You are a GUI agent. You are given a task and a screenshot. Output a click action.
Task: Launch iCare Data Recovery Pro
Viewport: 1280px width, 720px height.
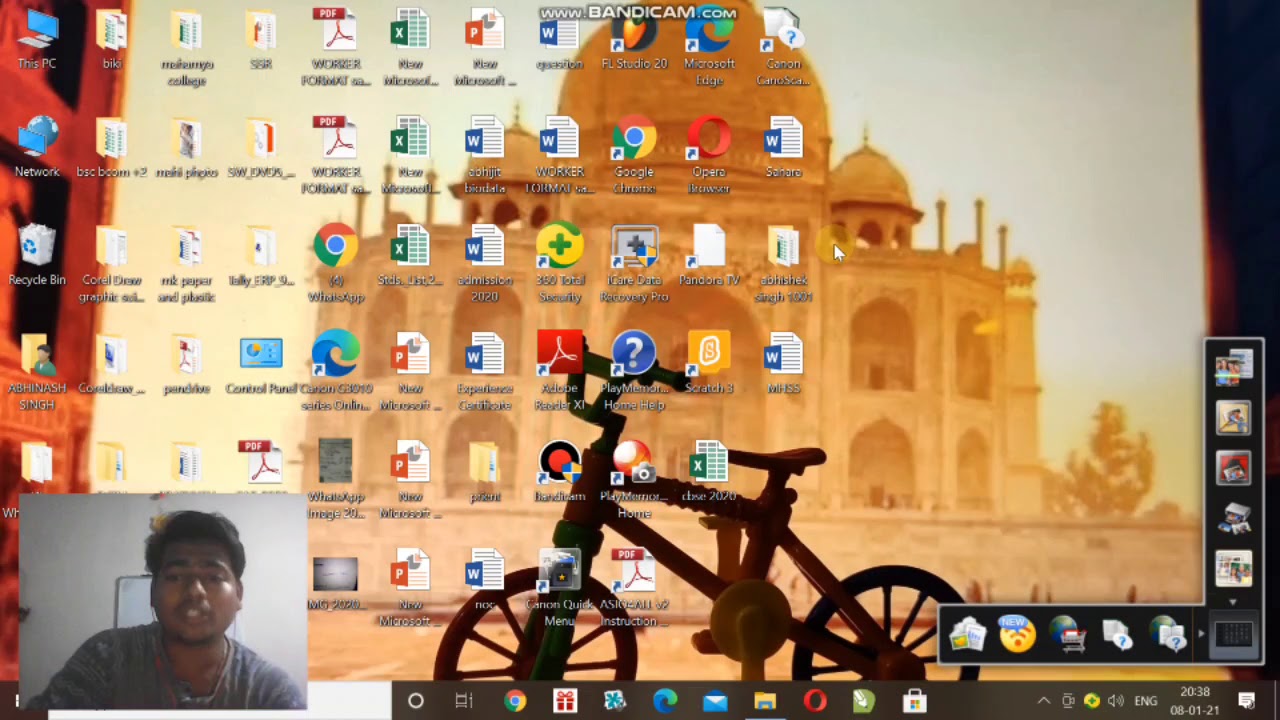(x=634, y=264)
